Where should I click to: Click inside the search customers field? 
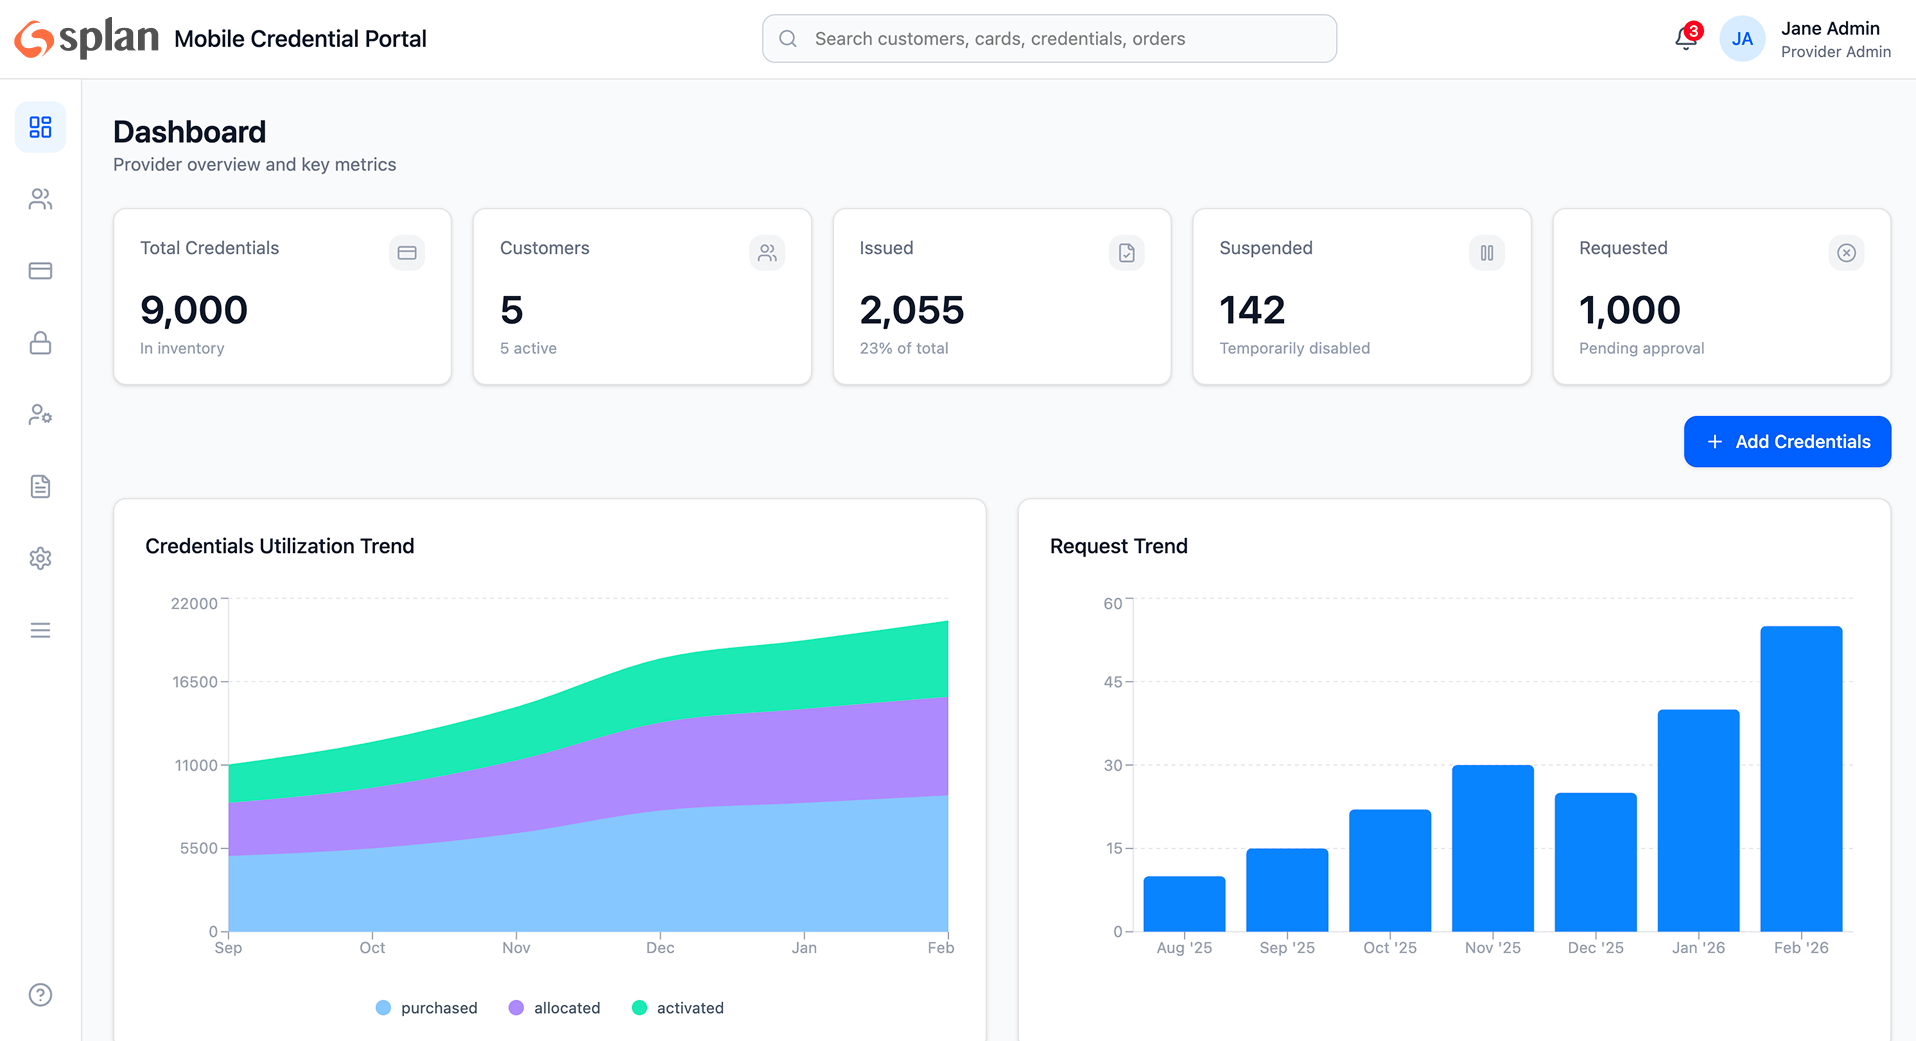click(x=1049, y=38)
